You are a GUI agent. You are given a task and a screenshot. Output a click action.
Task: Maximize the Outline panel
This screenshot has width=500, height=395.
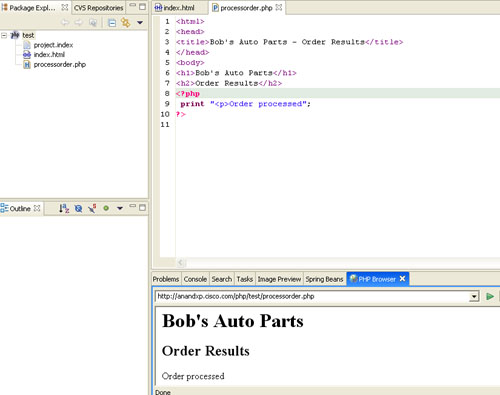tap(143, 208)
